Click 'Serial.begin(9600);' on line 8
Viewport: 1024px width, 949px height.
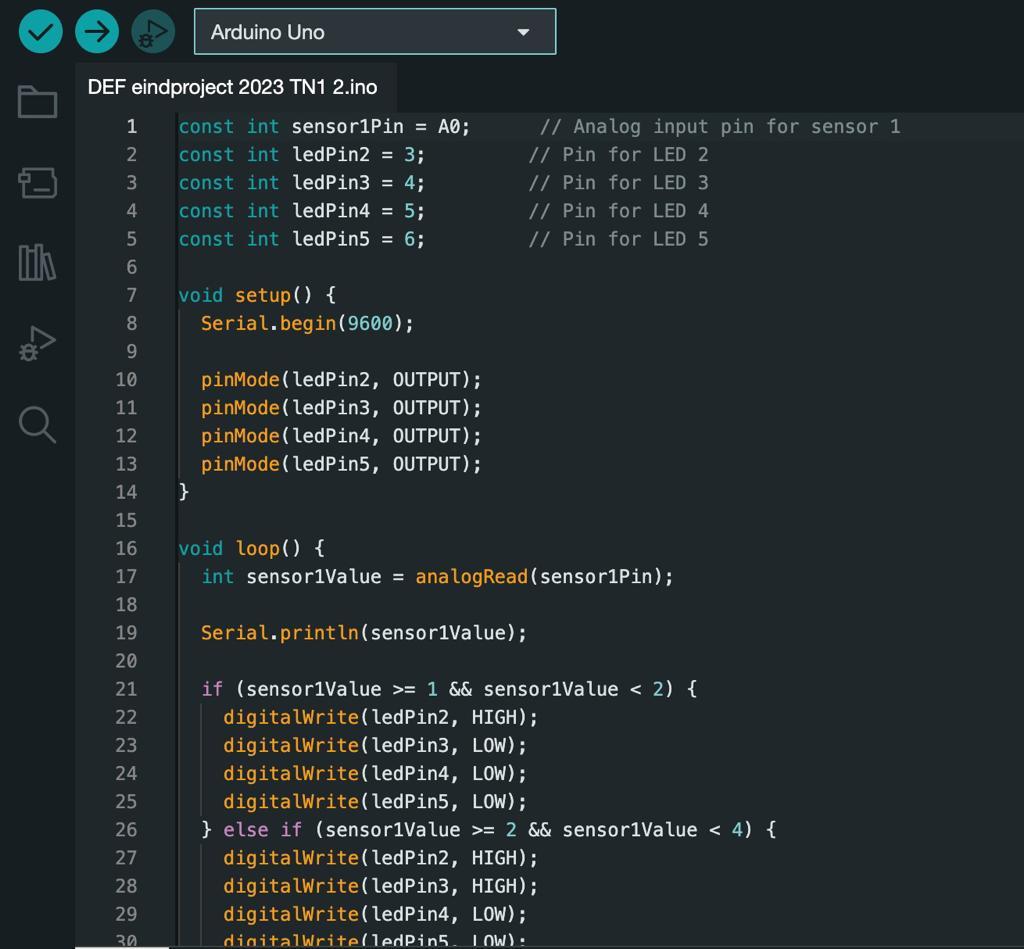307,323
